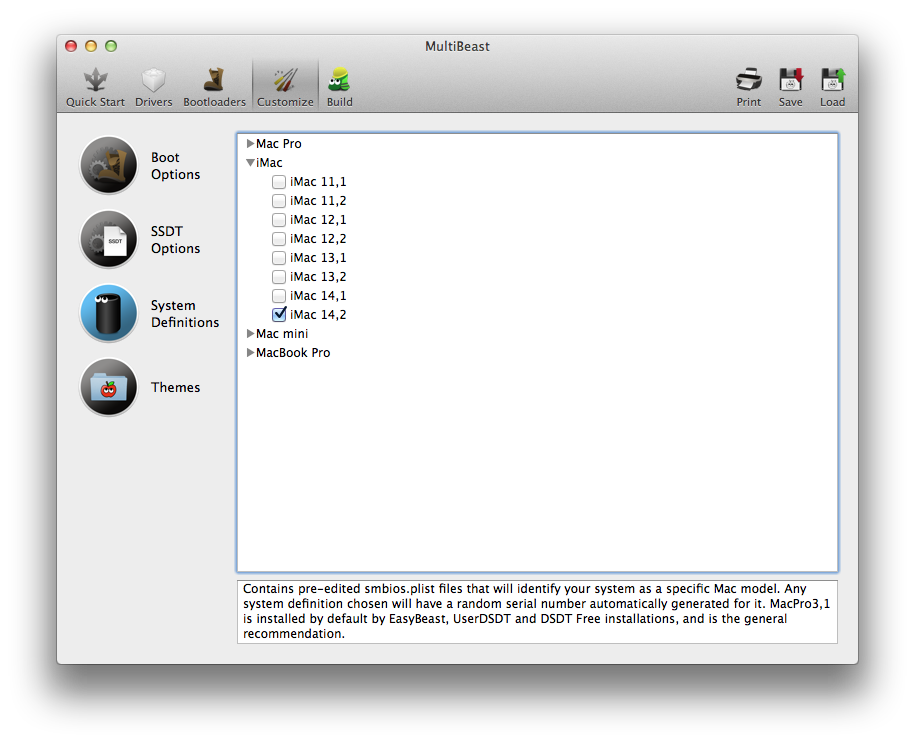Click the smbios.plist description text box
Image resolution: width=915 pixels, height=743 pixels.
537,612
